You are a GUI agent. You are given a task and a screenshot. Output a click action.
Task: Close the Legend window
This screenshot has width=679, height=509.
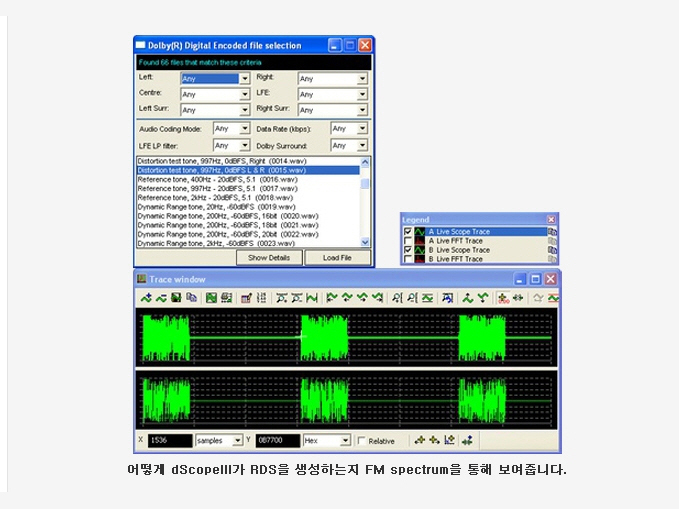tap(551, 220)
